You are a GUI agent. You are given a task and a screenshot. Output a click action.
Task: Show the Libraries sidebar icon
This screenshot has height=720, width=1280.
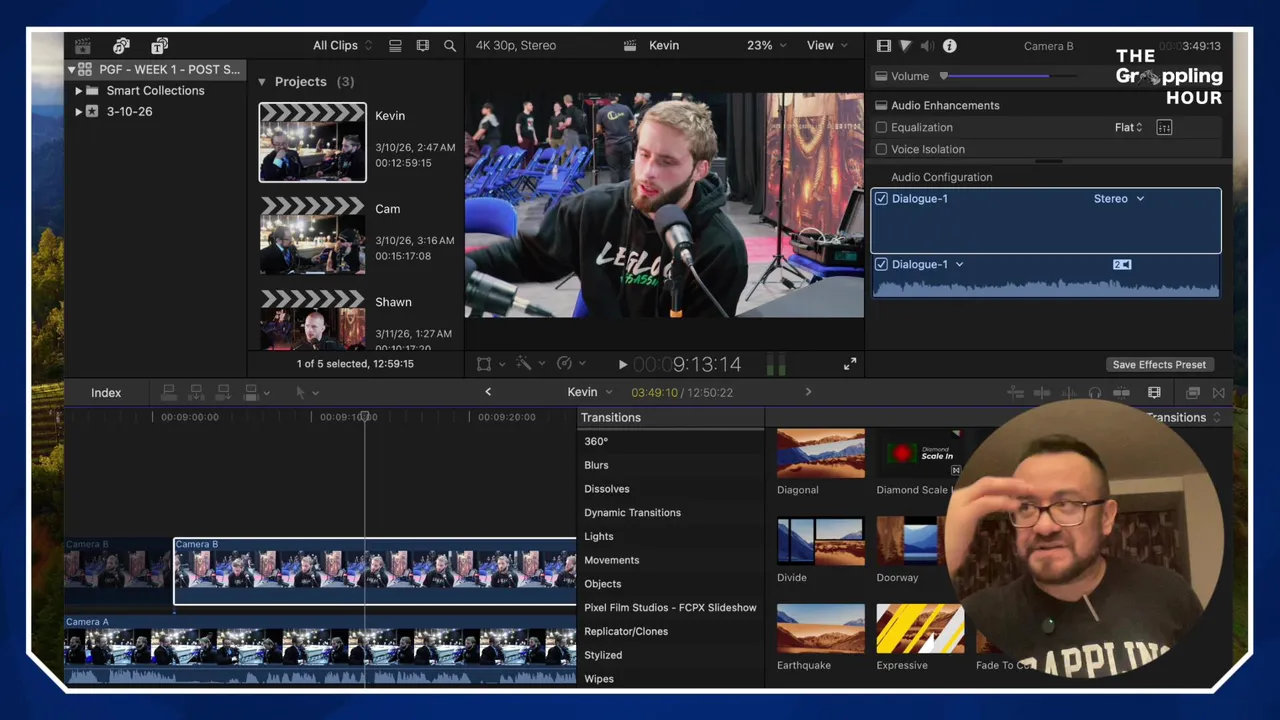coord(83,46)
